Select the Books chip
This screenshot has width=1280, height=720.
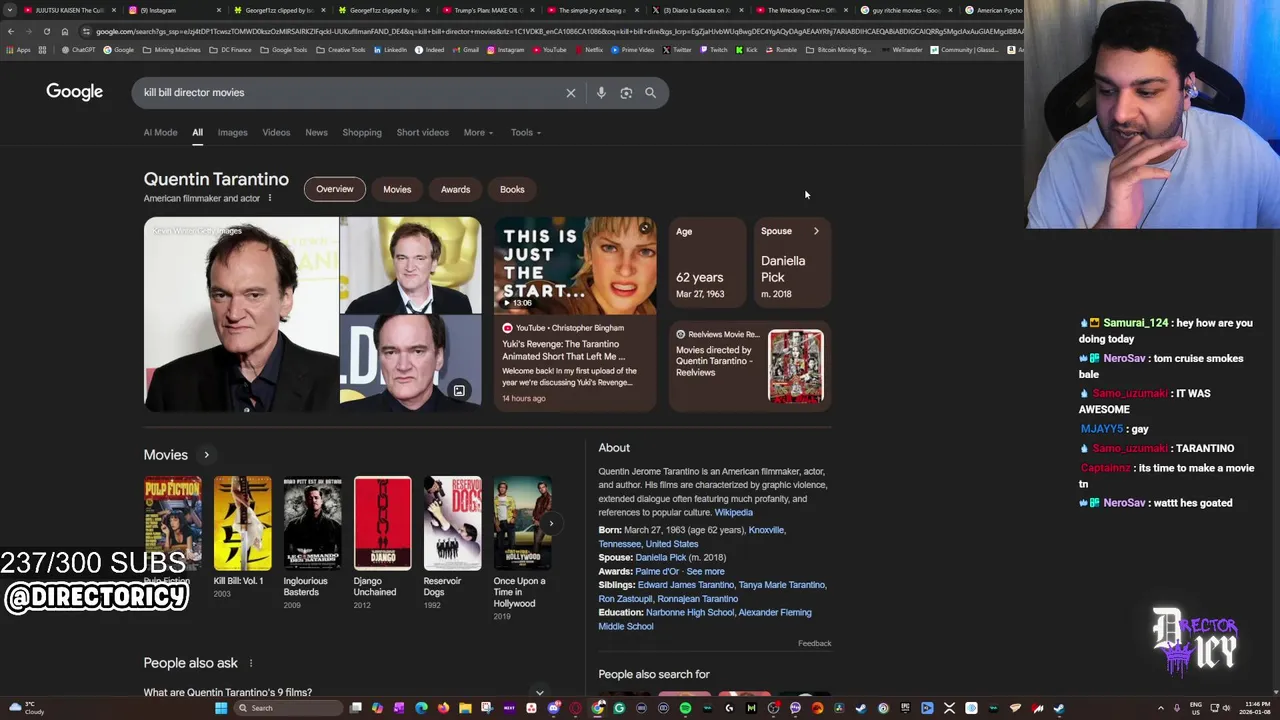pos(512,189)
